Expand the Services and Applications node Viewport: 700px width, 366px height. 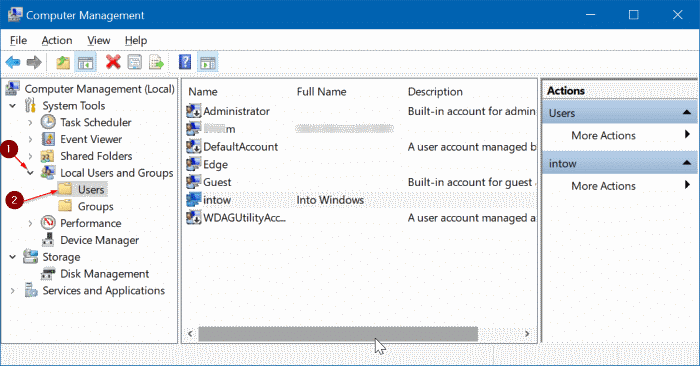pyautogui.click(x=12, y=291)
